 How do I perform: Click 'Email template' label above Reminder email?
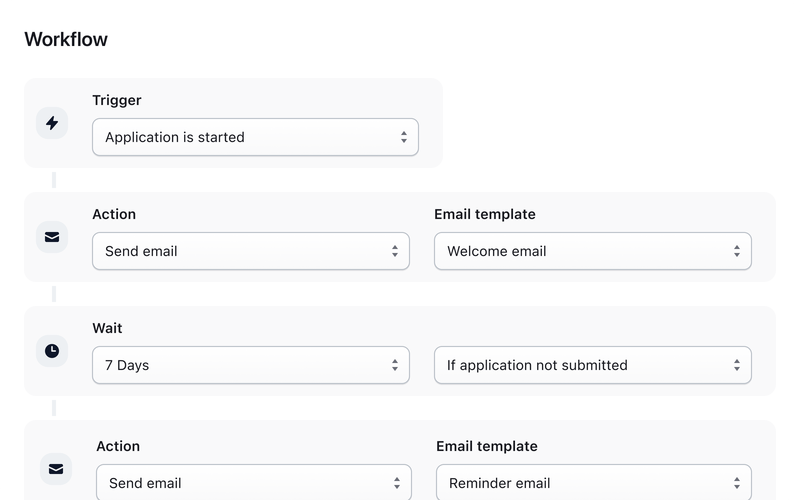tap(487, 446)
